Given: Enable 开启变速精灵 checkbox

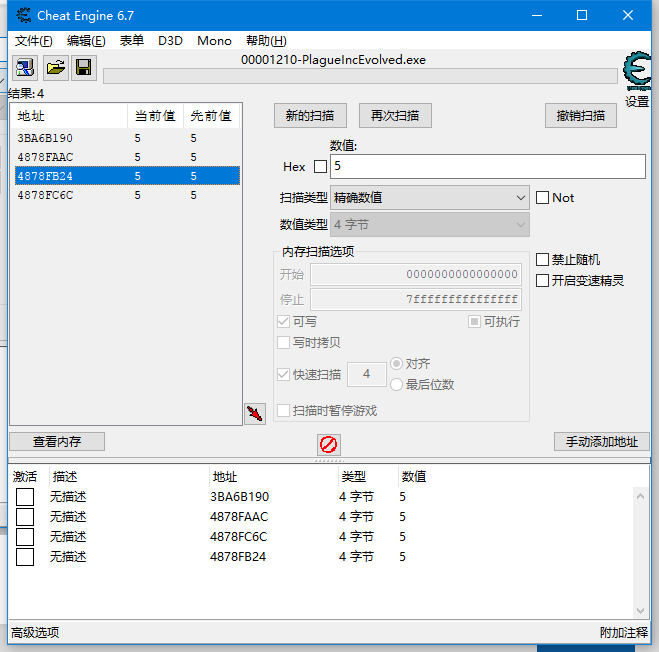Looking at the screenshot, I should [x=542, y=280].
